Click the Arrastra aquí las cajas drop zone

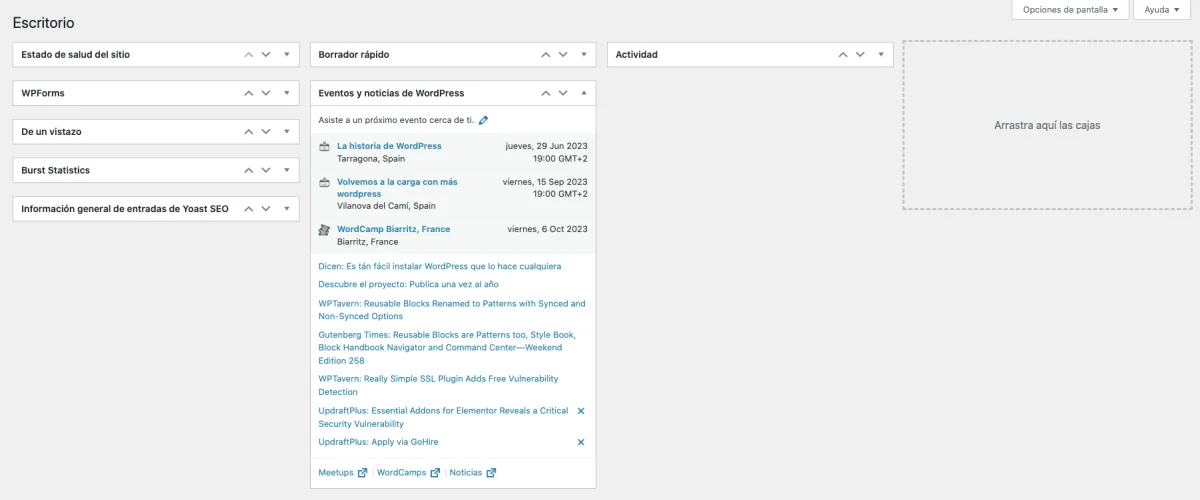1047,125
